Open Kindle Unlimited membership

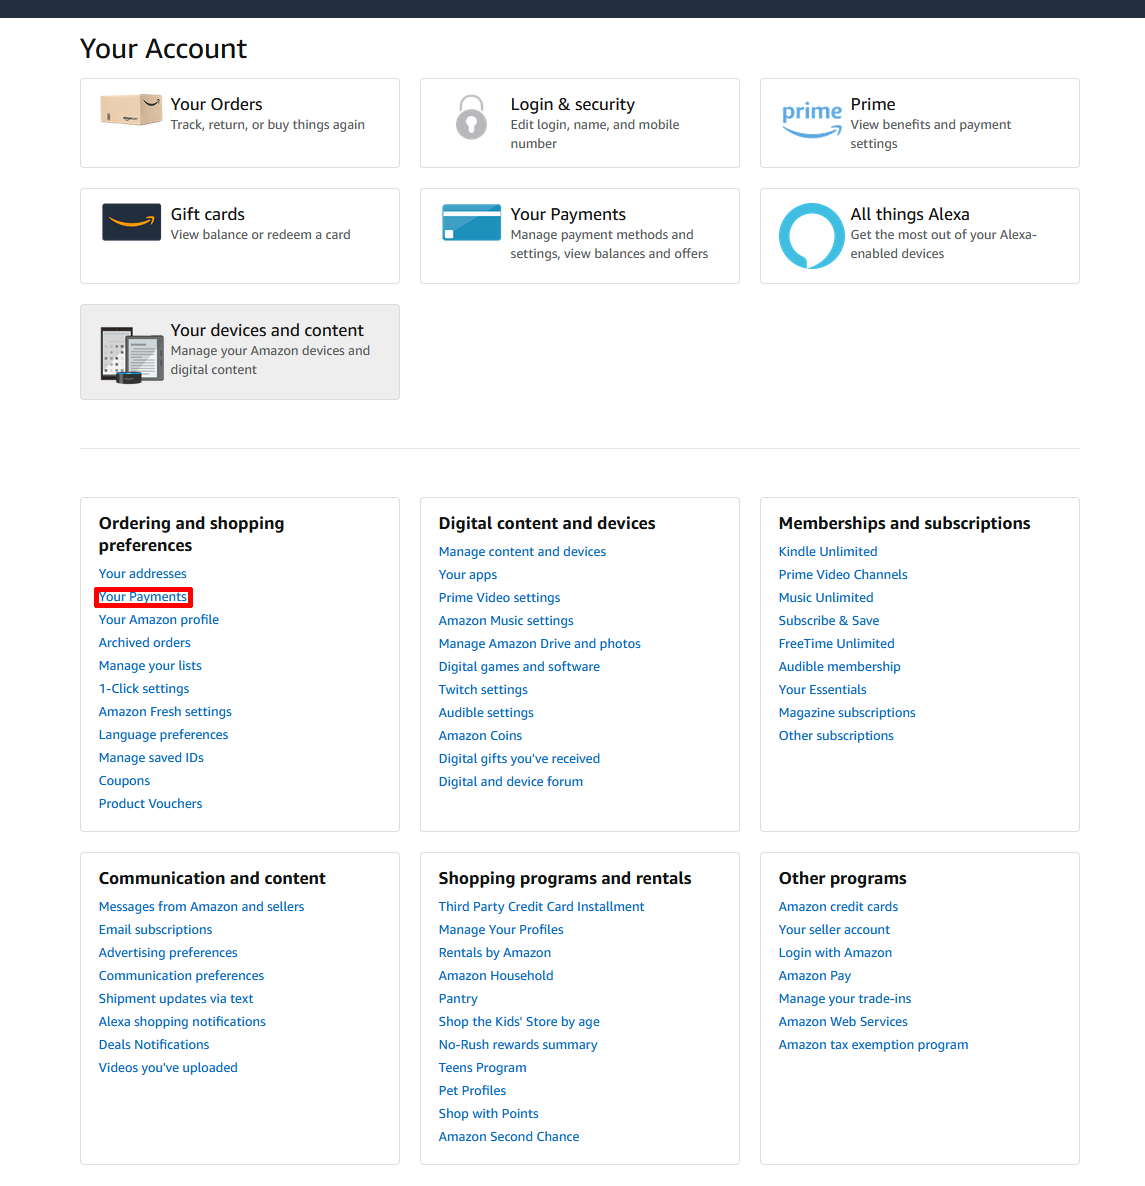coord(828,551)
